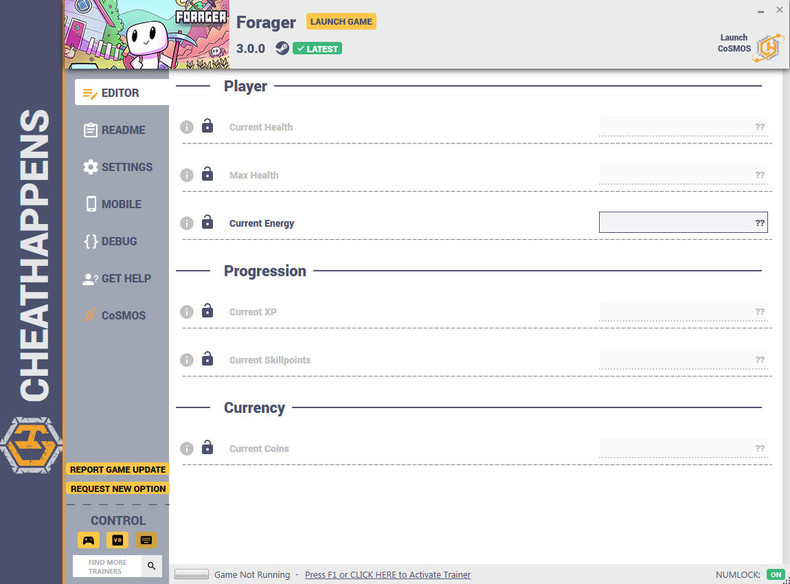This screenshot has height=584, width=790.
Task: Select VR control mode icon
Action: pyautogui.click(x=117, y=540)
